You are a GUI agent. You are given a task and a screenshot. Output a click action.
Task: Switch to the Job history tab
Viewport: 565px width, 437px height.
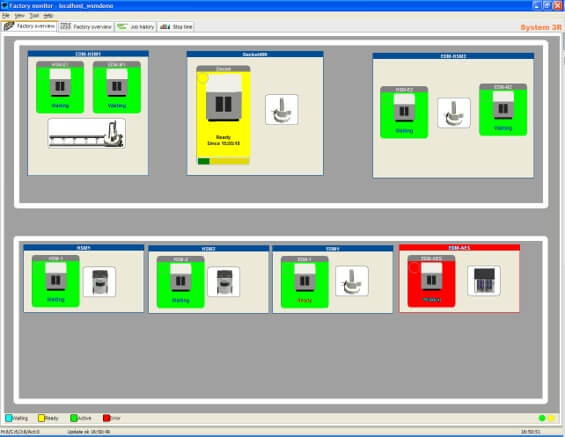136,27
